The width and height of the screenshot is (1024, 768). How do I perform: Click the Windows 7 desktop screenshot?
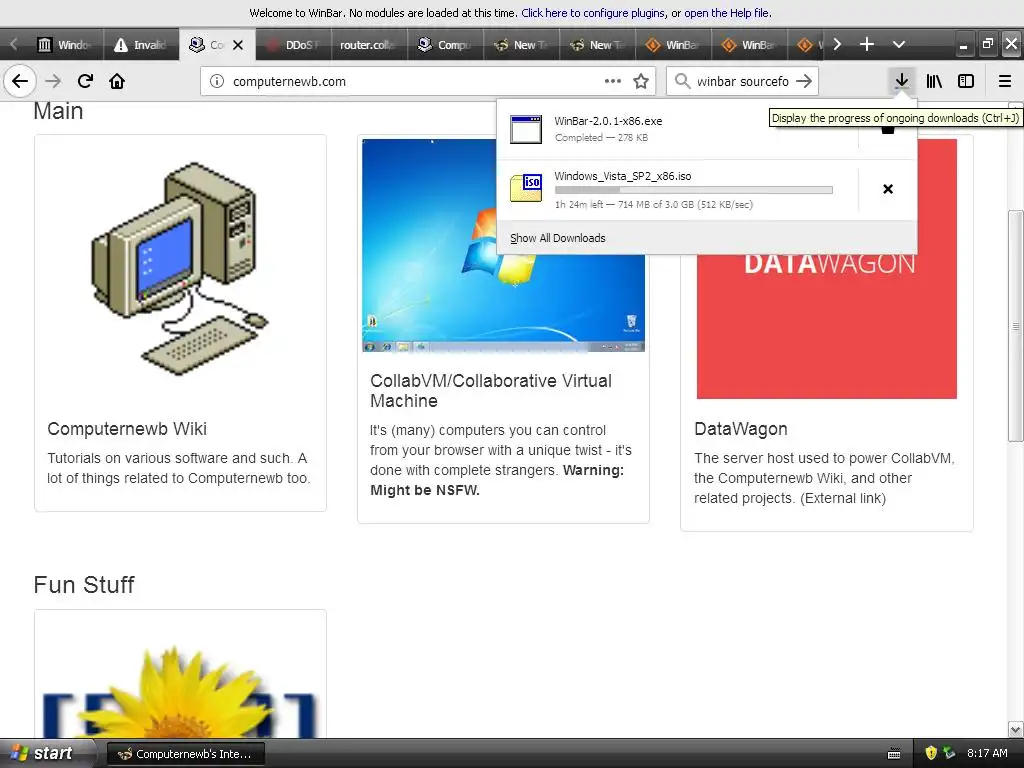pyautogui.click(x=504, y=245)
